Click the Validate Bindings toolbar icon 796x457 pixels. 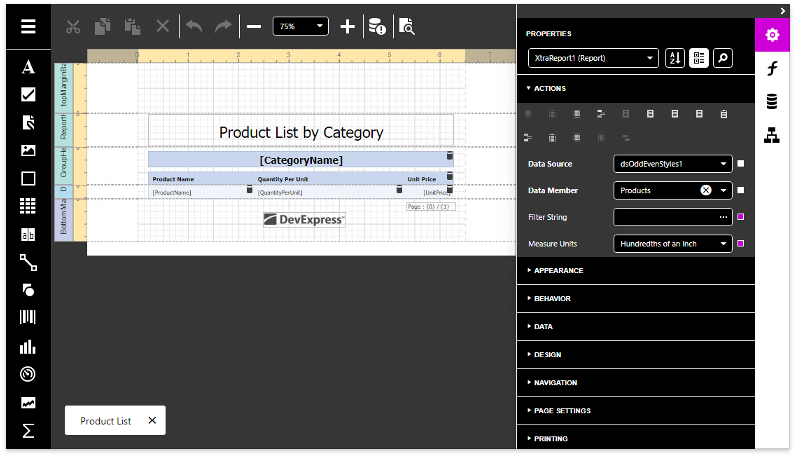pyautogui.click(x=377, y=27)
